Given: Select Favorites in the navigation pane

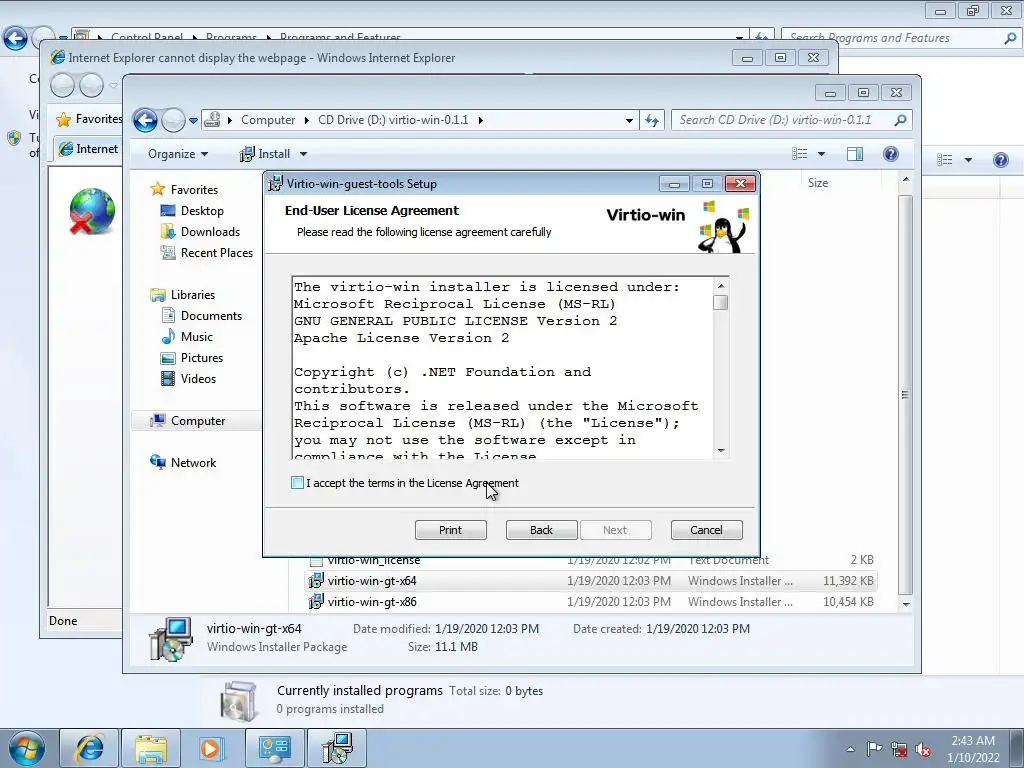Looking at the screenshot, I should pos(194,189).
